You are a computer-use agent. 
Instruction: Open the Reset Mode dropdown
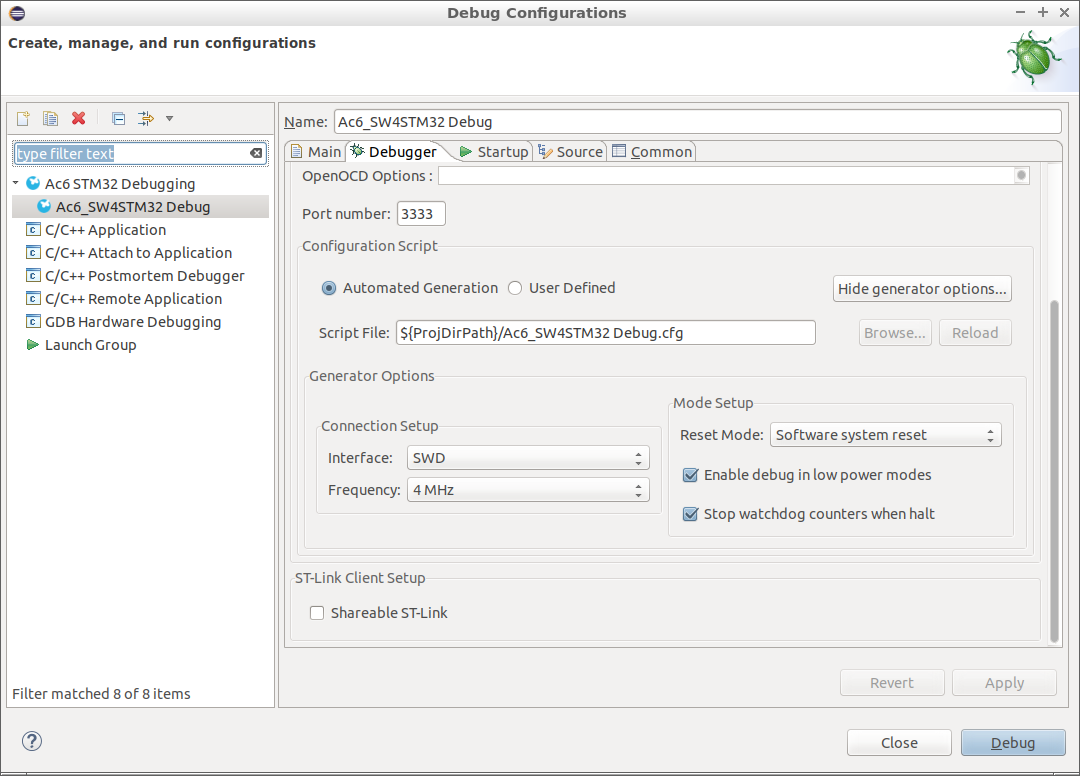(x=885, y=435)
